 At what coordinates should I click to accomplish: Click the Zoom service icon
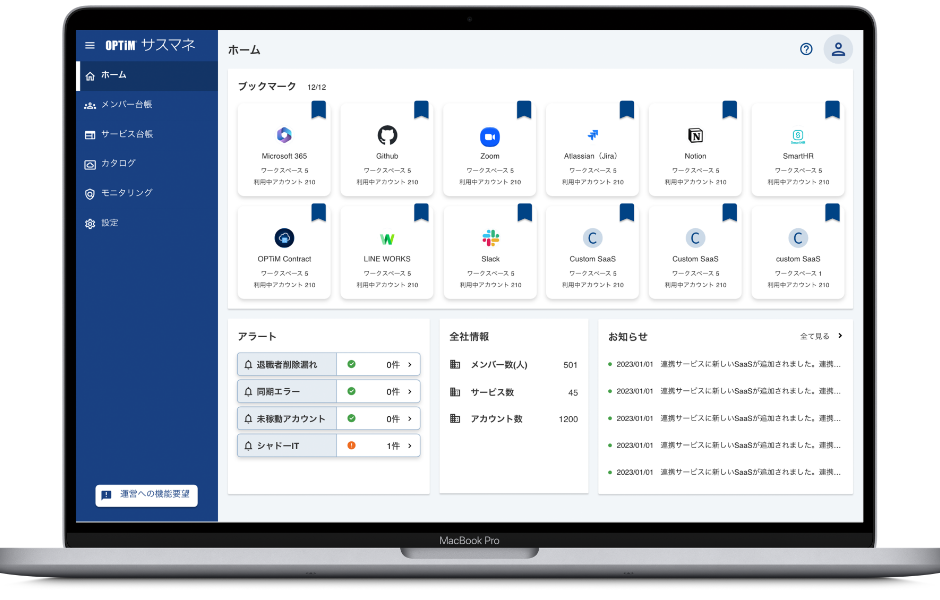[489, 133]
